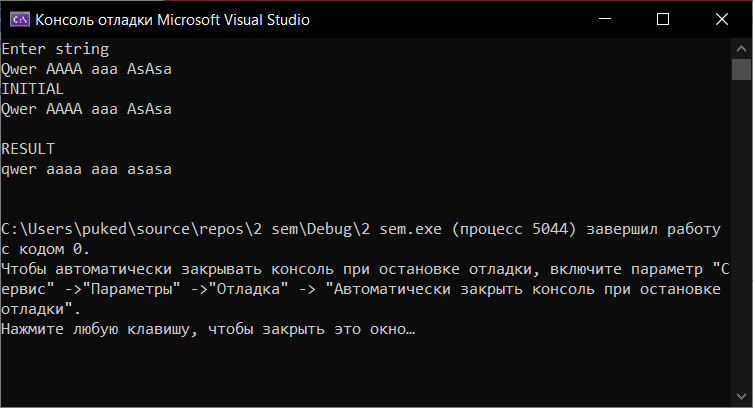Click the scrollbar down arrow

741,398
